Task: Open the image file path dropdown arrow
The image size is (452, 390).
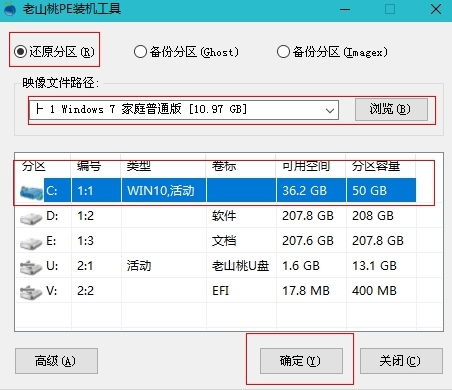Action: tap(330, 110)
